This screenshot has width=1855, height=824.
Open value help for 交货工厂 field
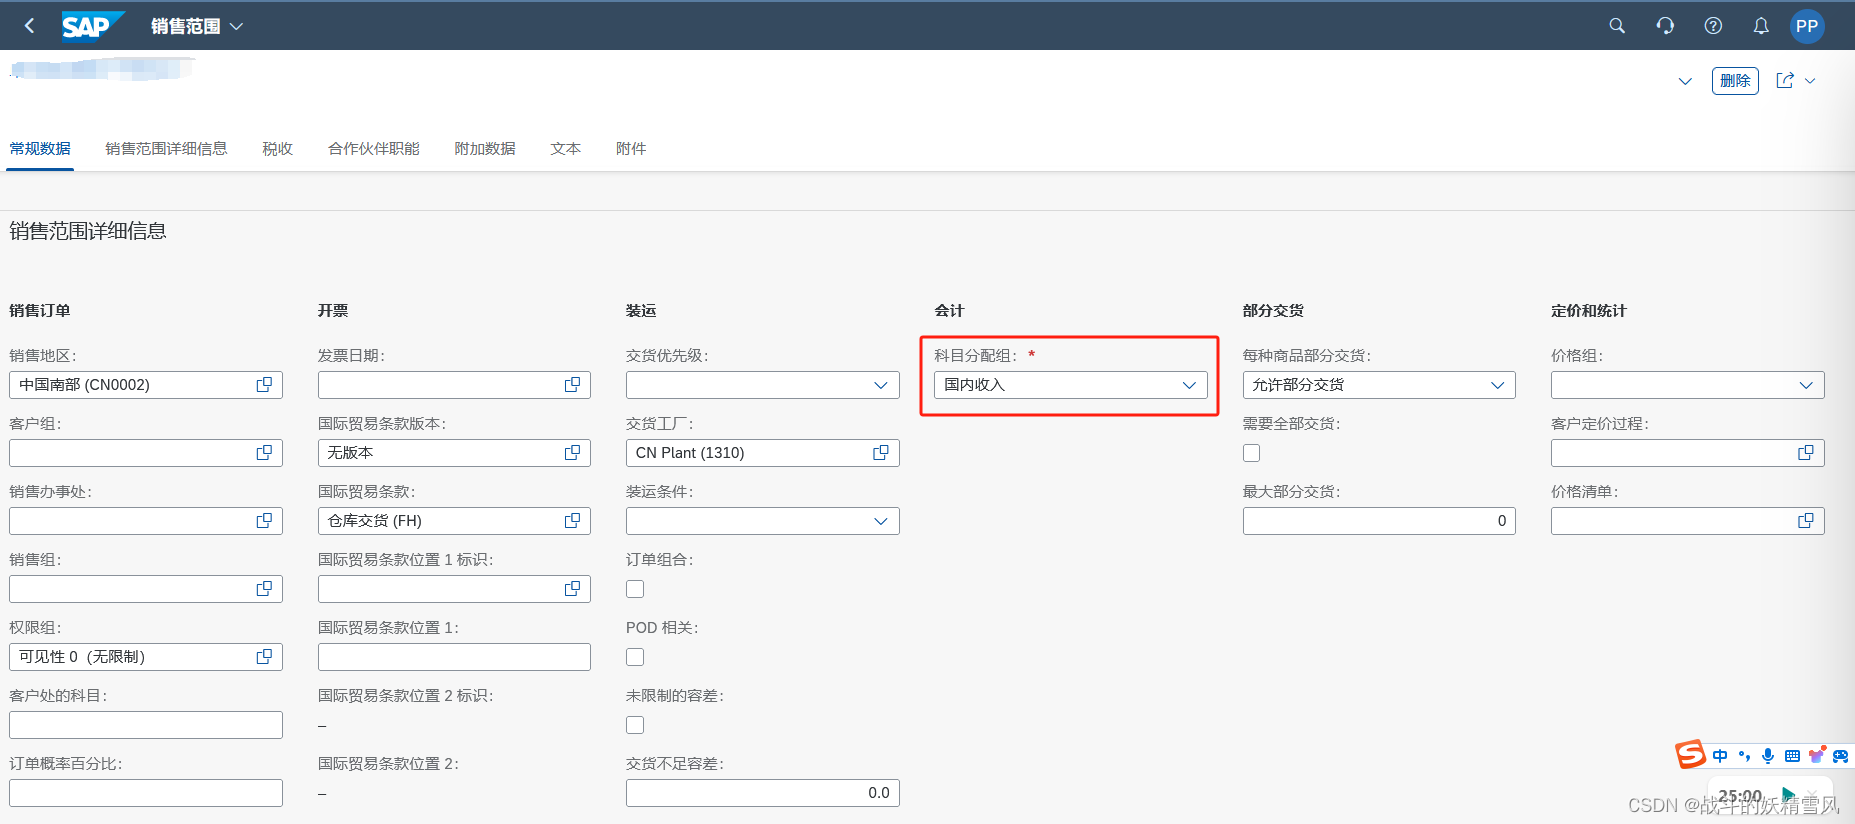point(881,453)
